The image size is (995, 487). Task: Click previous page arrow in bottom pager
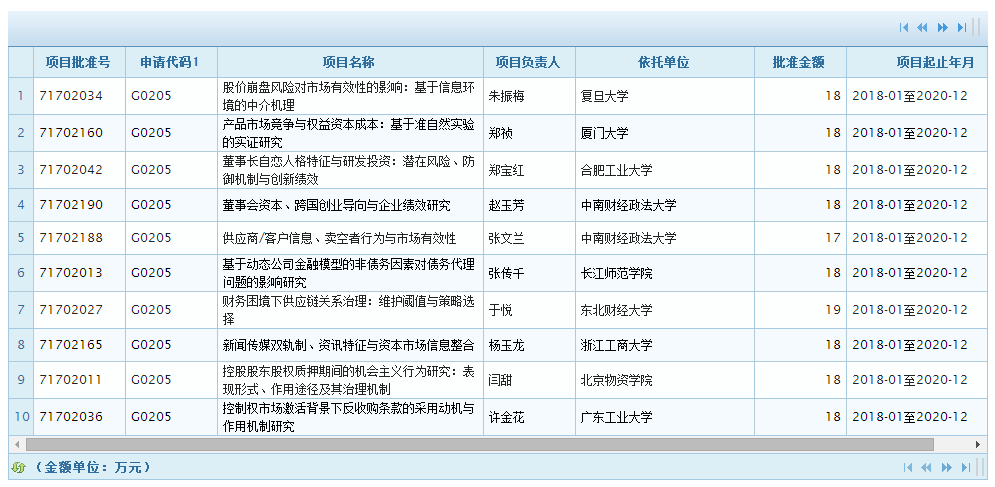point(926,467)
